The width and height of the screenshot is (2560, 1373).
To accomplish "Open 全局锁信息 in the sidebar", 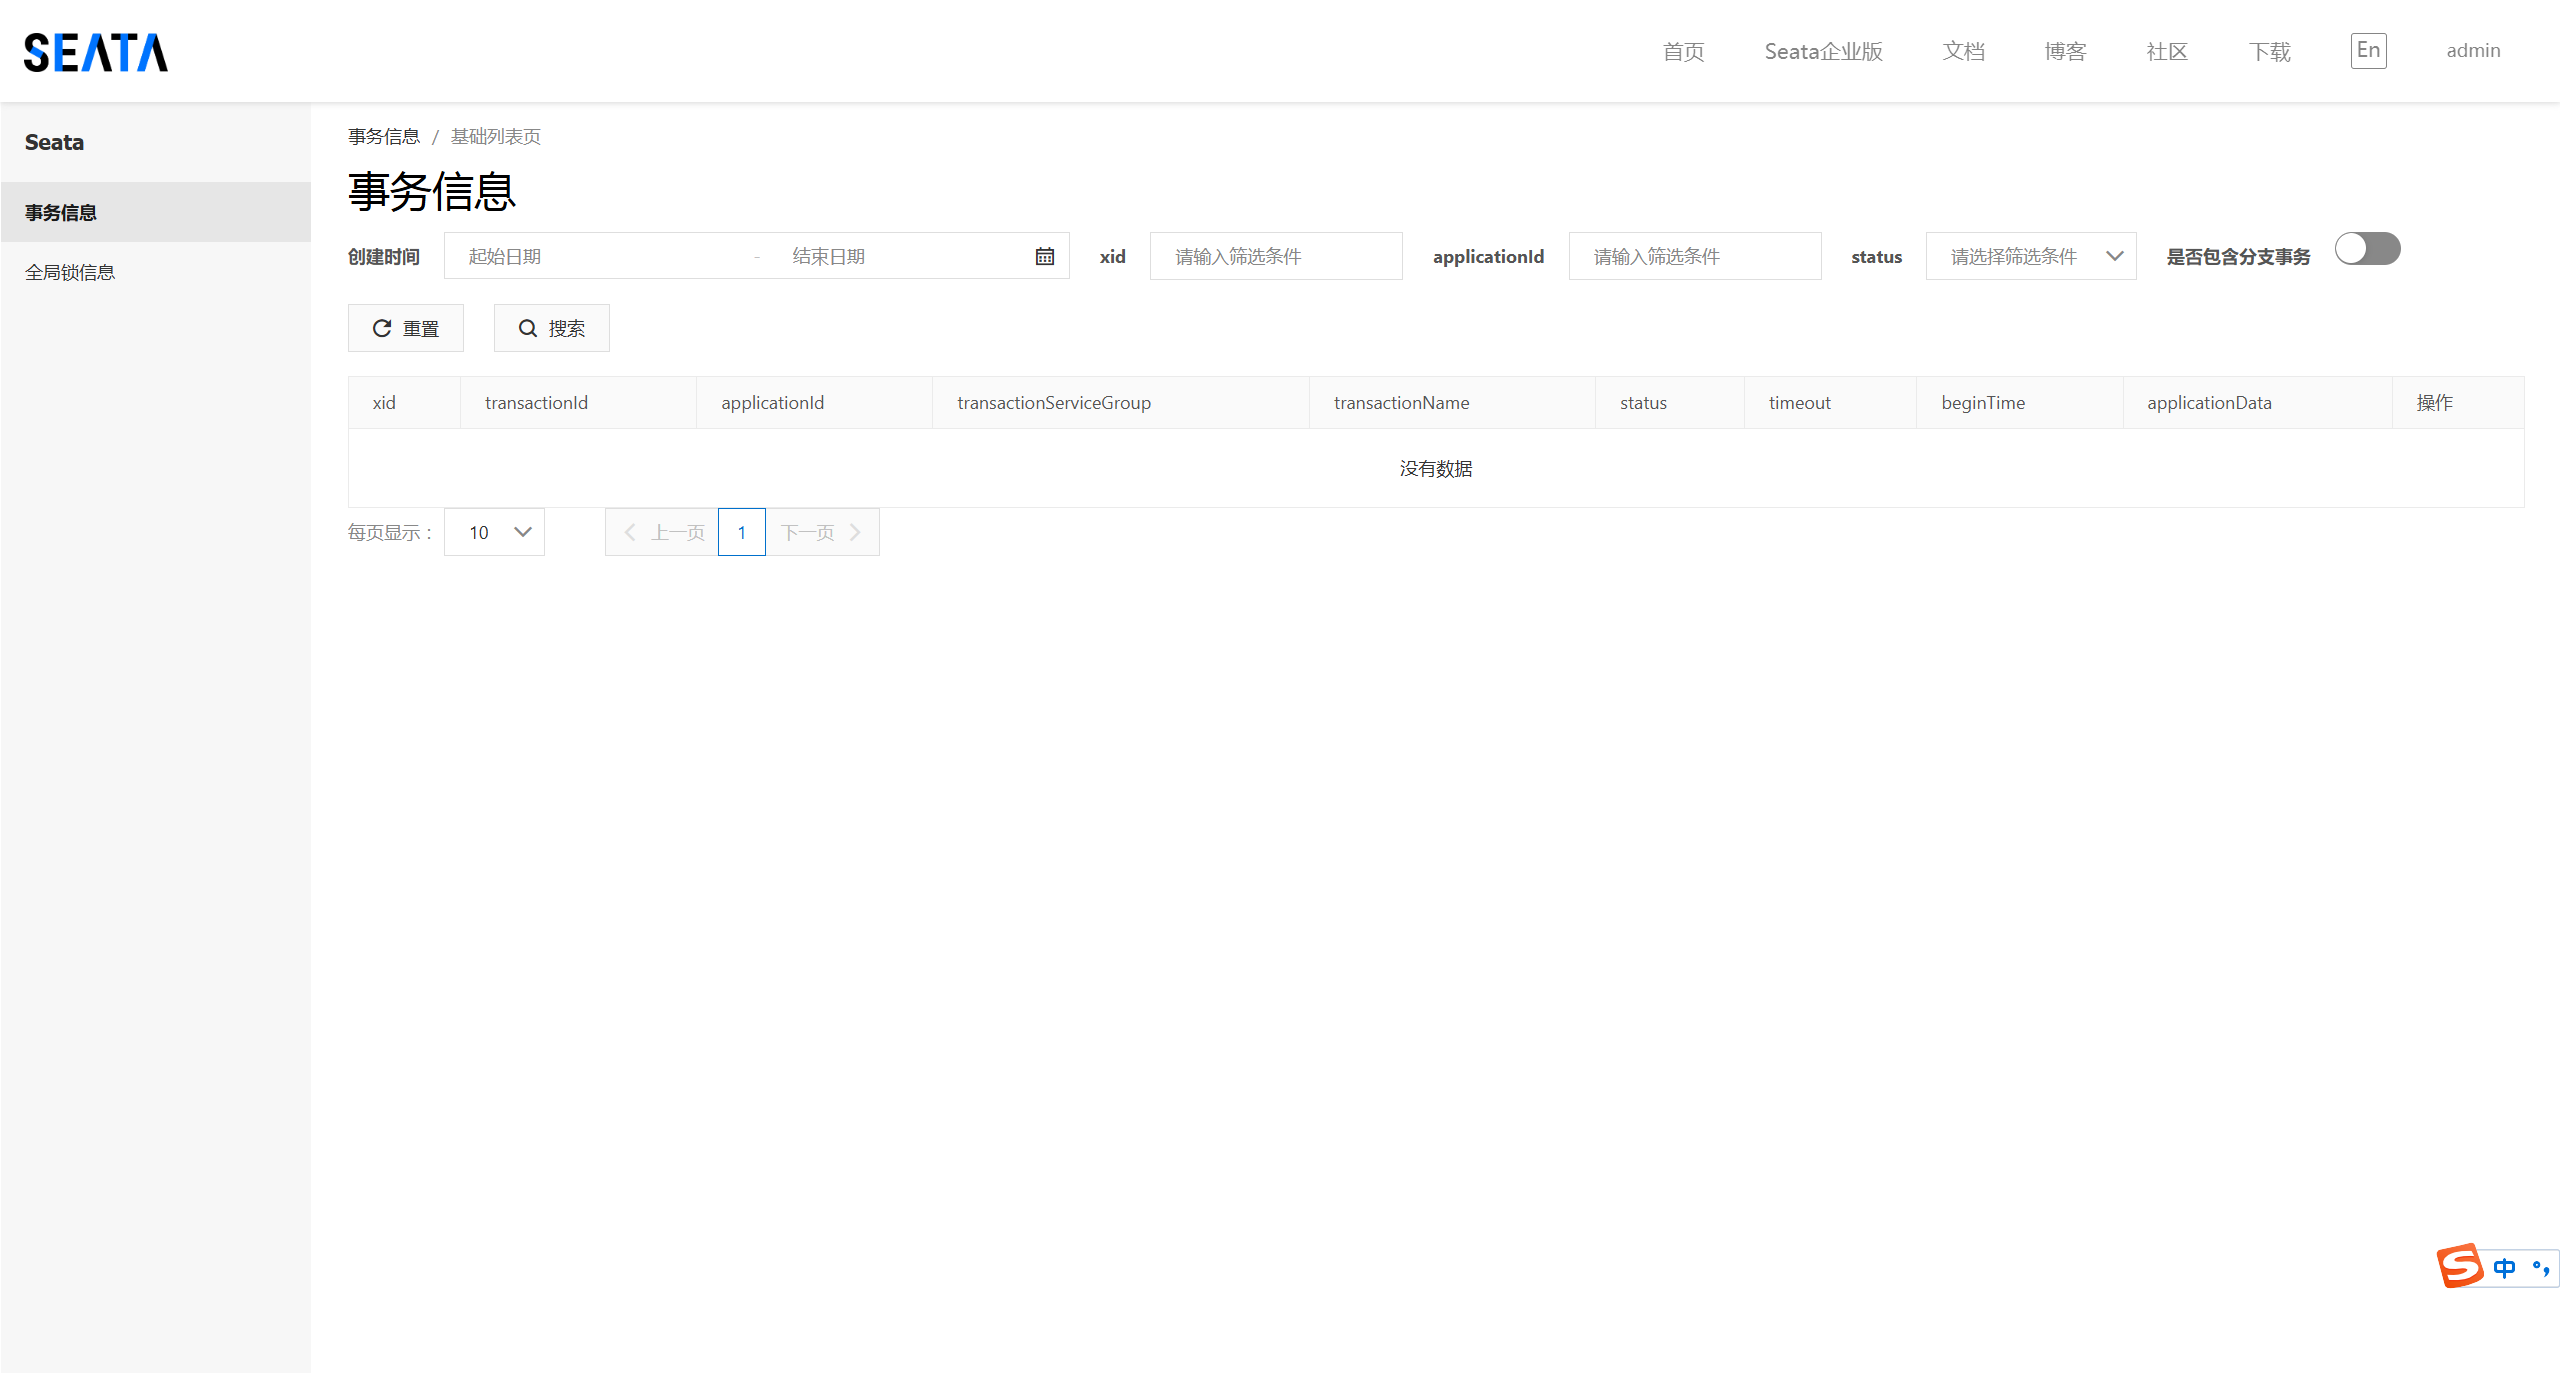I will tap(70, 272).
